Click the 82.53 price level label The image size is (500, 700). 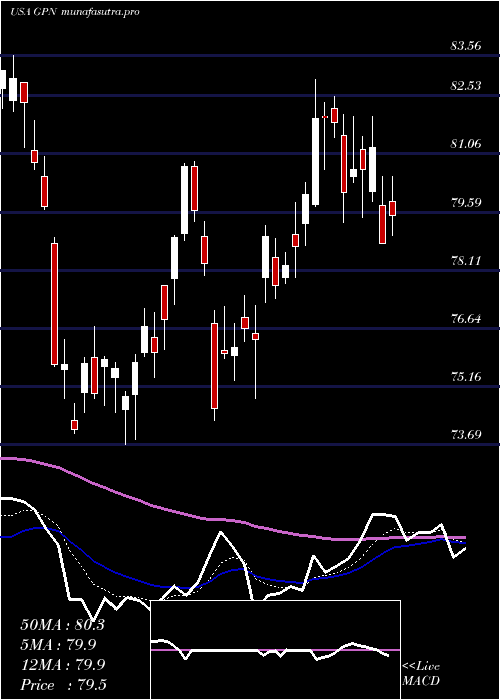tap(467, 85)
